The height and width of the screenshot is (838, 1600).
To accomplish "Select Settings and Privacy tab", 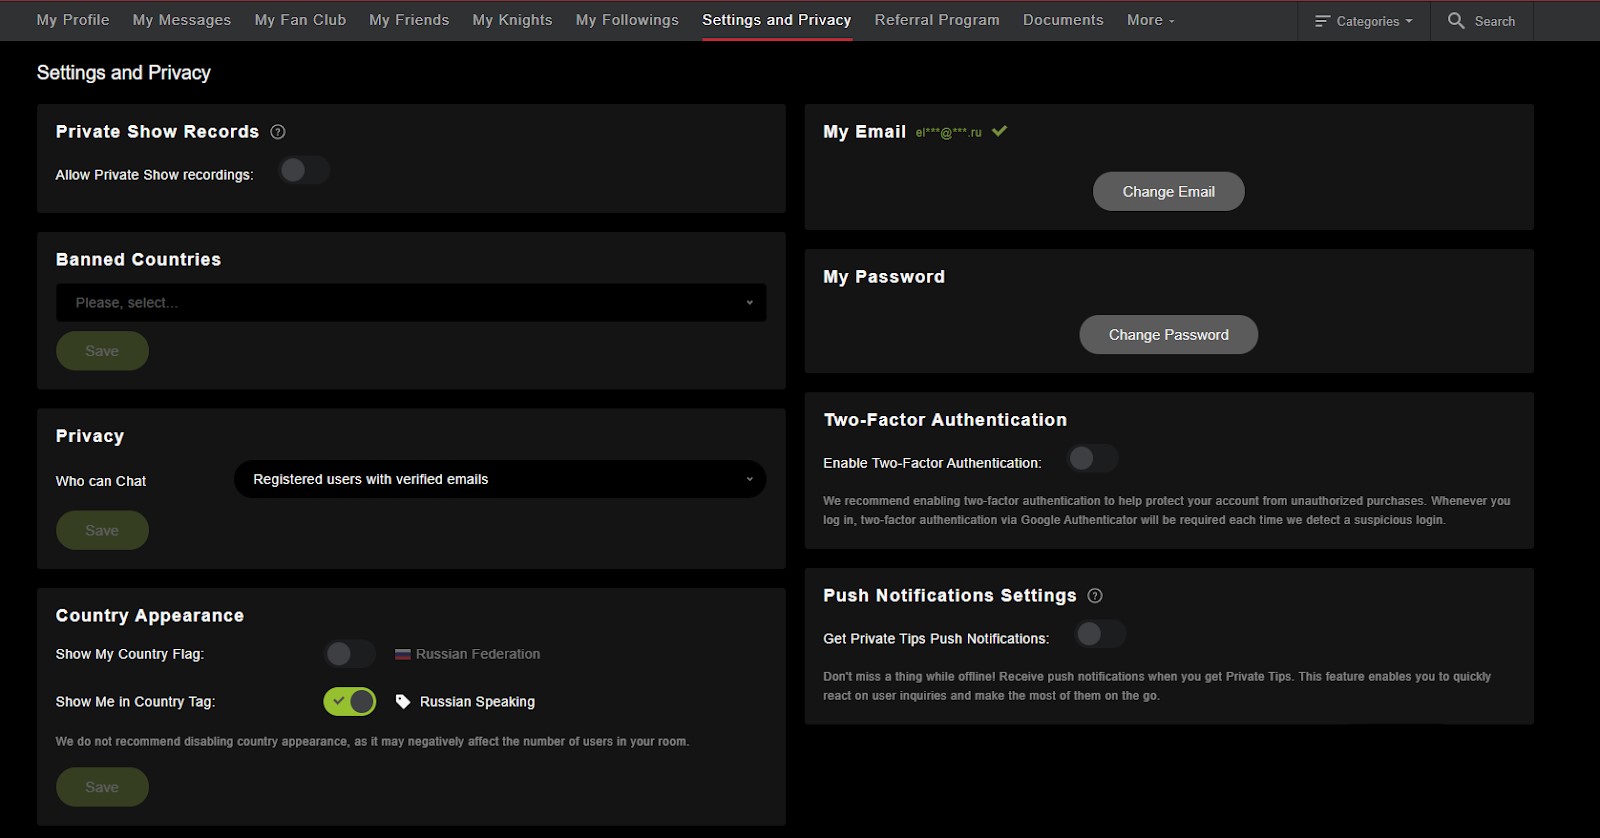I will [x=777, y=20].
